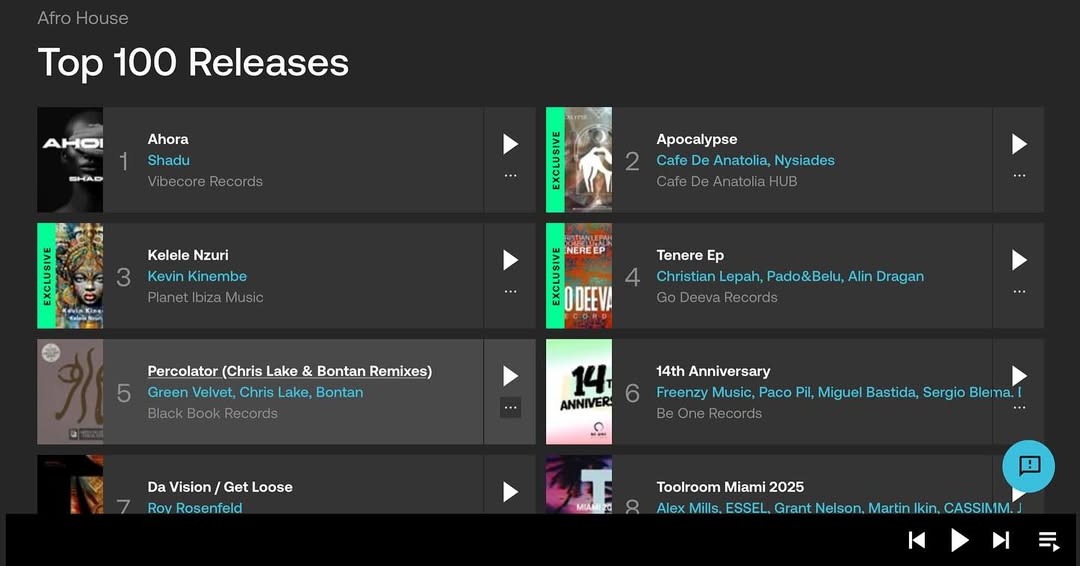Open Black Book Records label
The width and height of the screenshot is (1080, 566).
click(x=213, y=414)
